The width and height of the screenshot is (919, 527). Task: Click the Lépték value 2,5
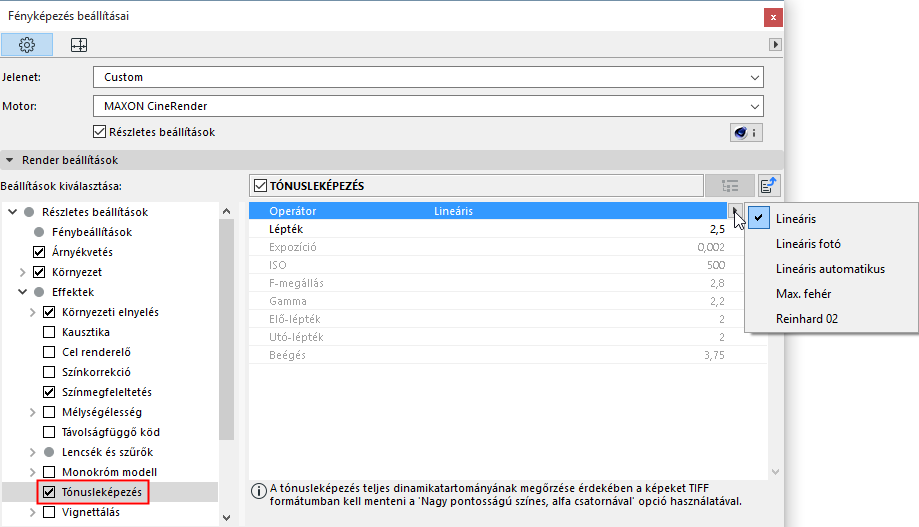point(717,229)
